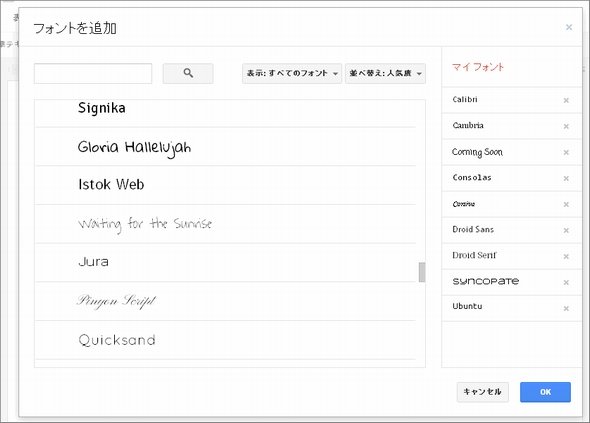Remove Coming Soon from My Fonts
The height and width of the screenshot is (423, 590).
point(566,152)
